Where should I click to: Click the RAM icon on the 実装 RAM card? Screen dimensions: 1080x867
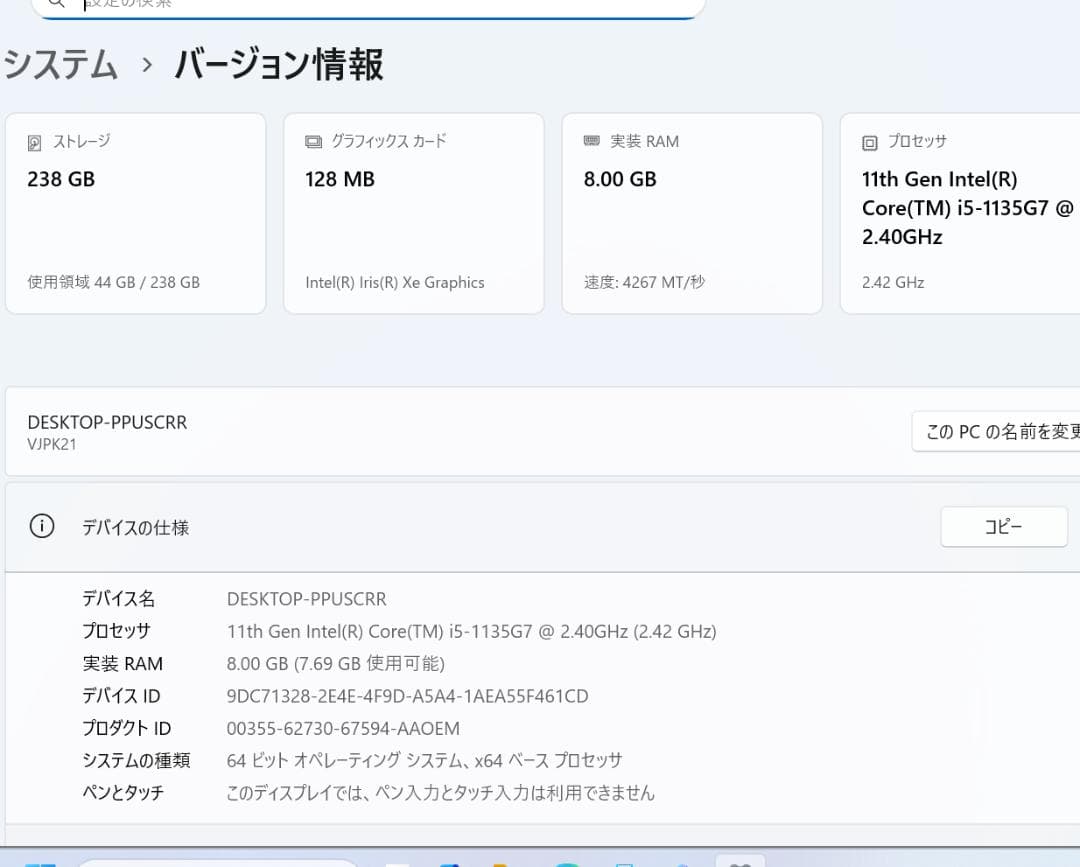pos(592,141)
